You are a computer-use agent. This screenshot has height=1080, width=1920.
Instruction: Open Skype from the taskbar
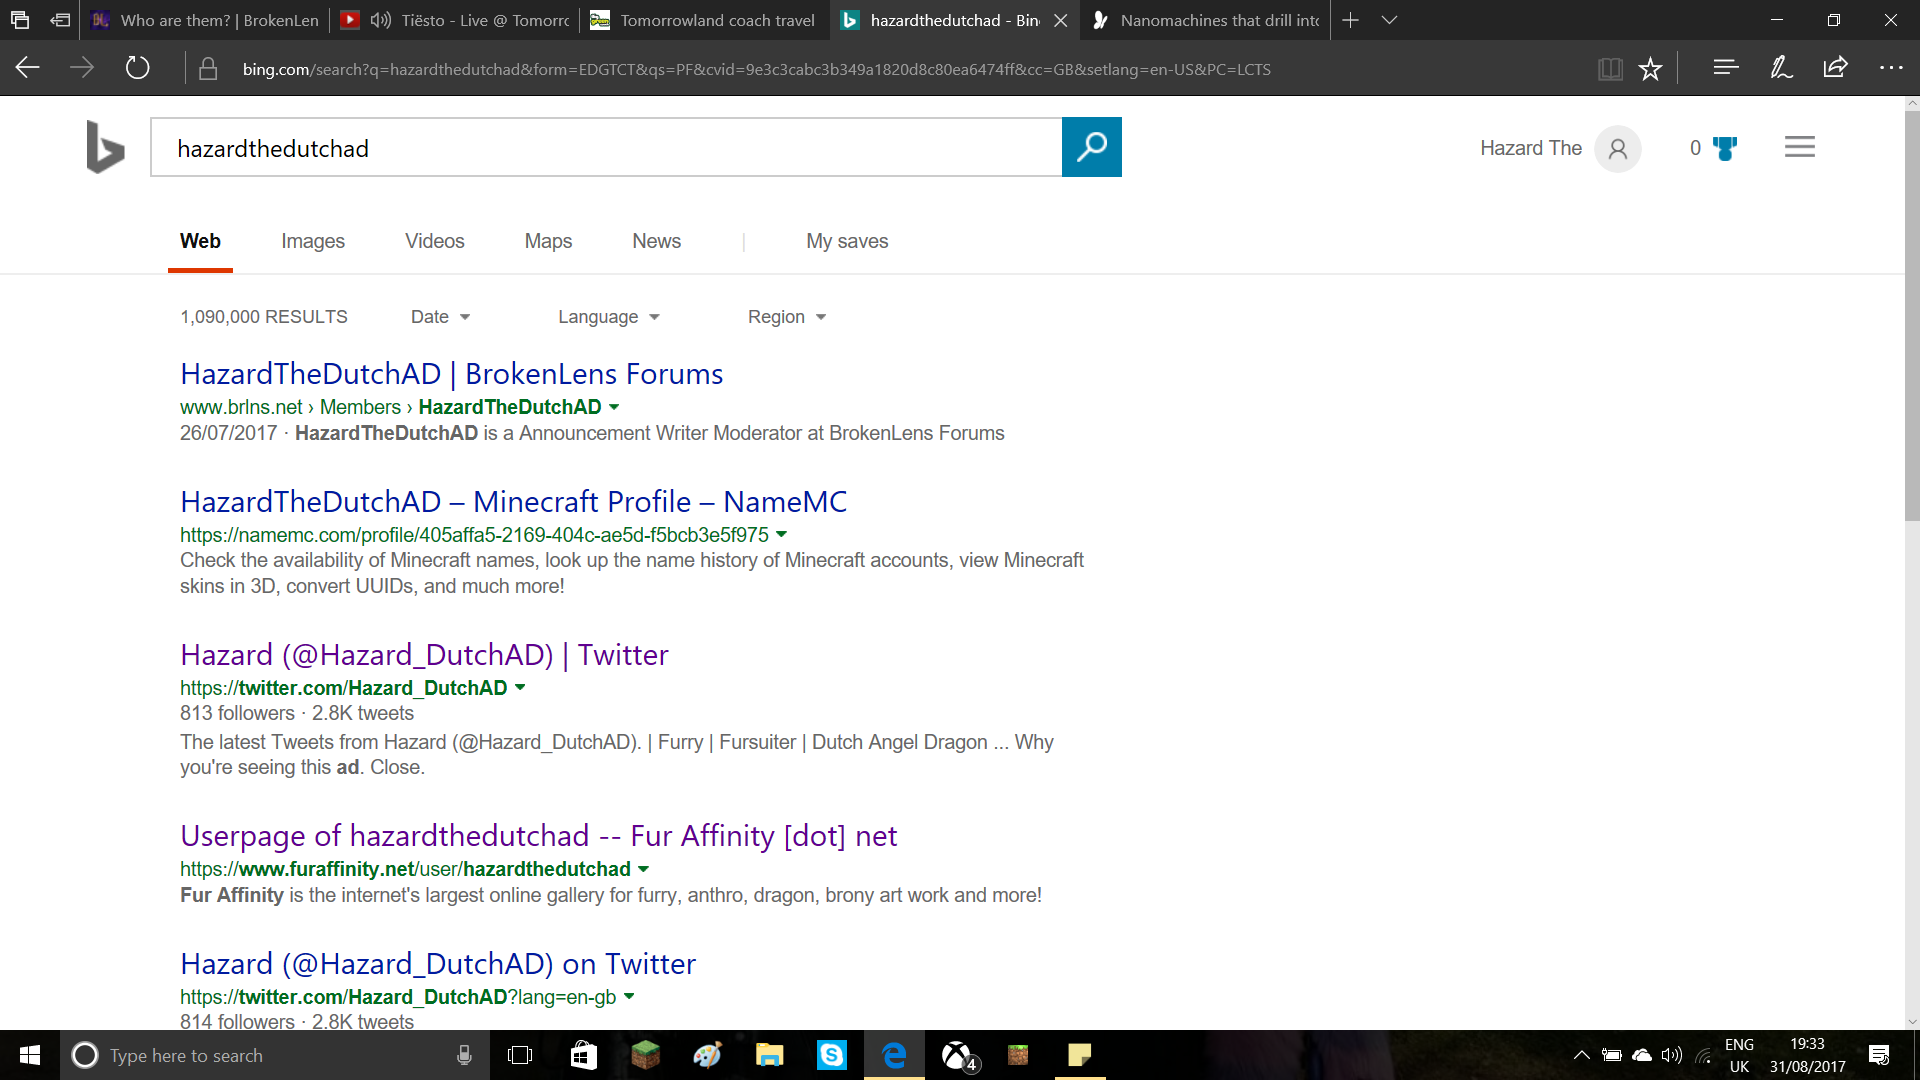tap(831, 1055)
